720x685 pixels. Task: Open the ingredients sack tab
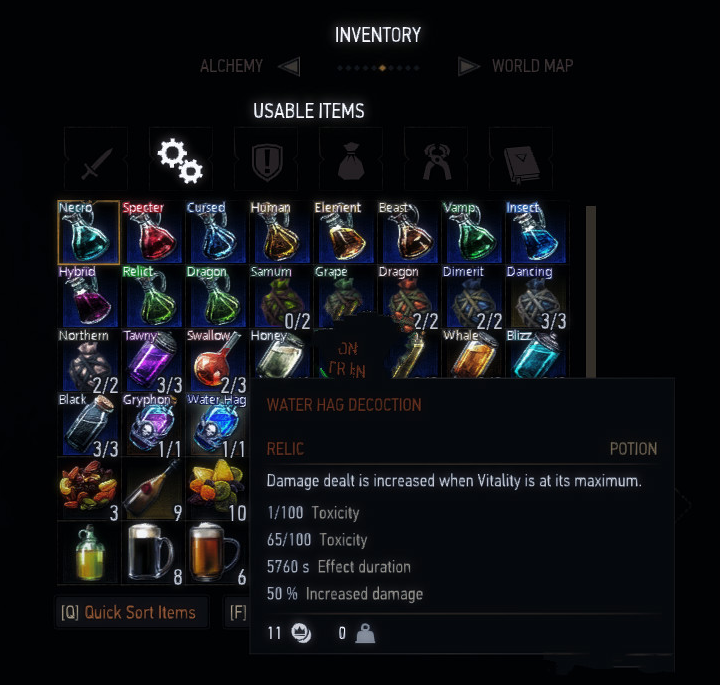[x=351, y=159]
